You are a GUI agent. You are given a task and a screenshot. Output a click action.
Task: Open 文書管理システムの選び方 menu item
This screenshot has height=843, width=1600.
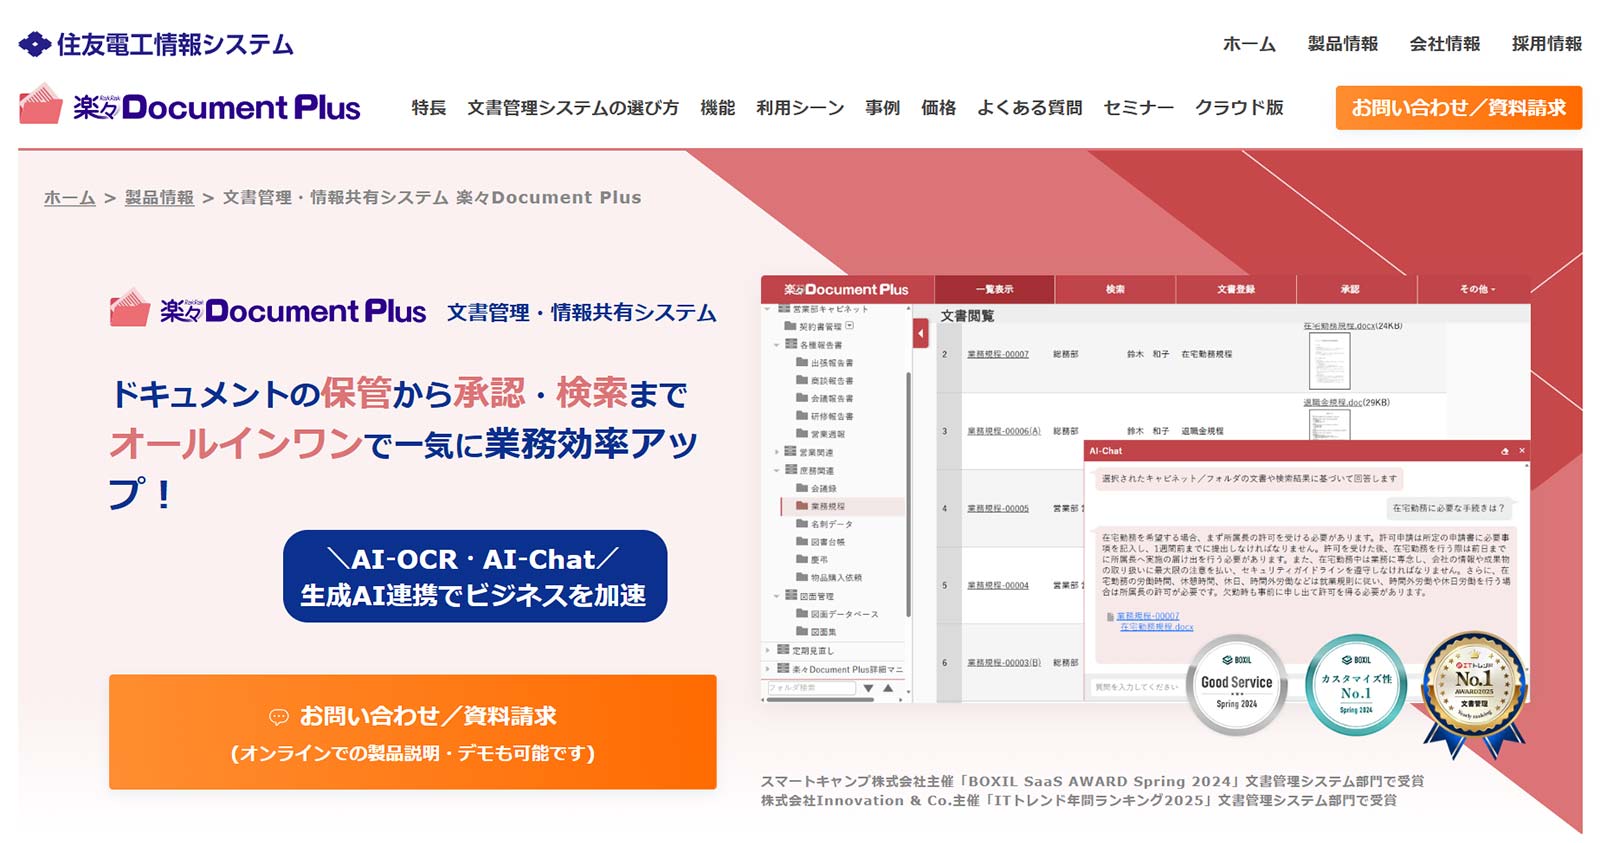573,107
